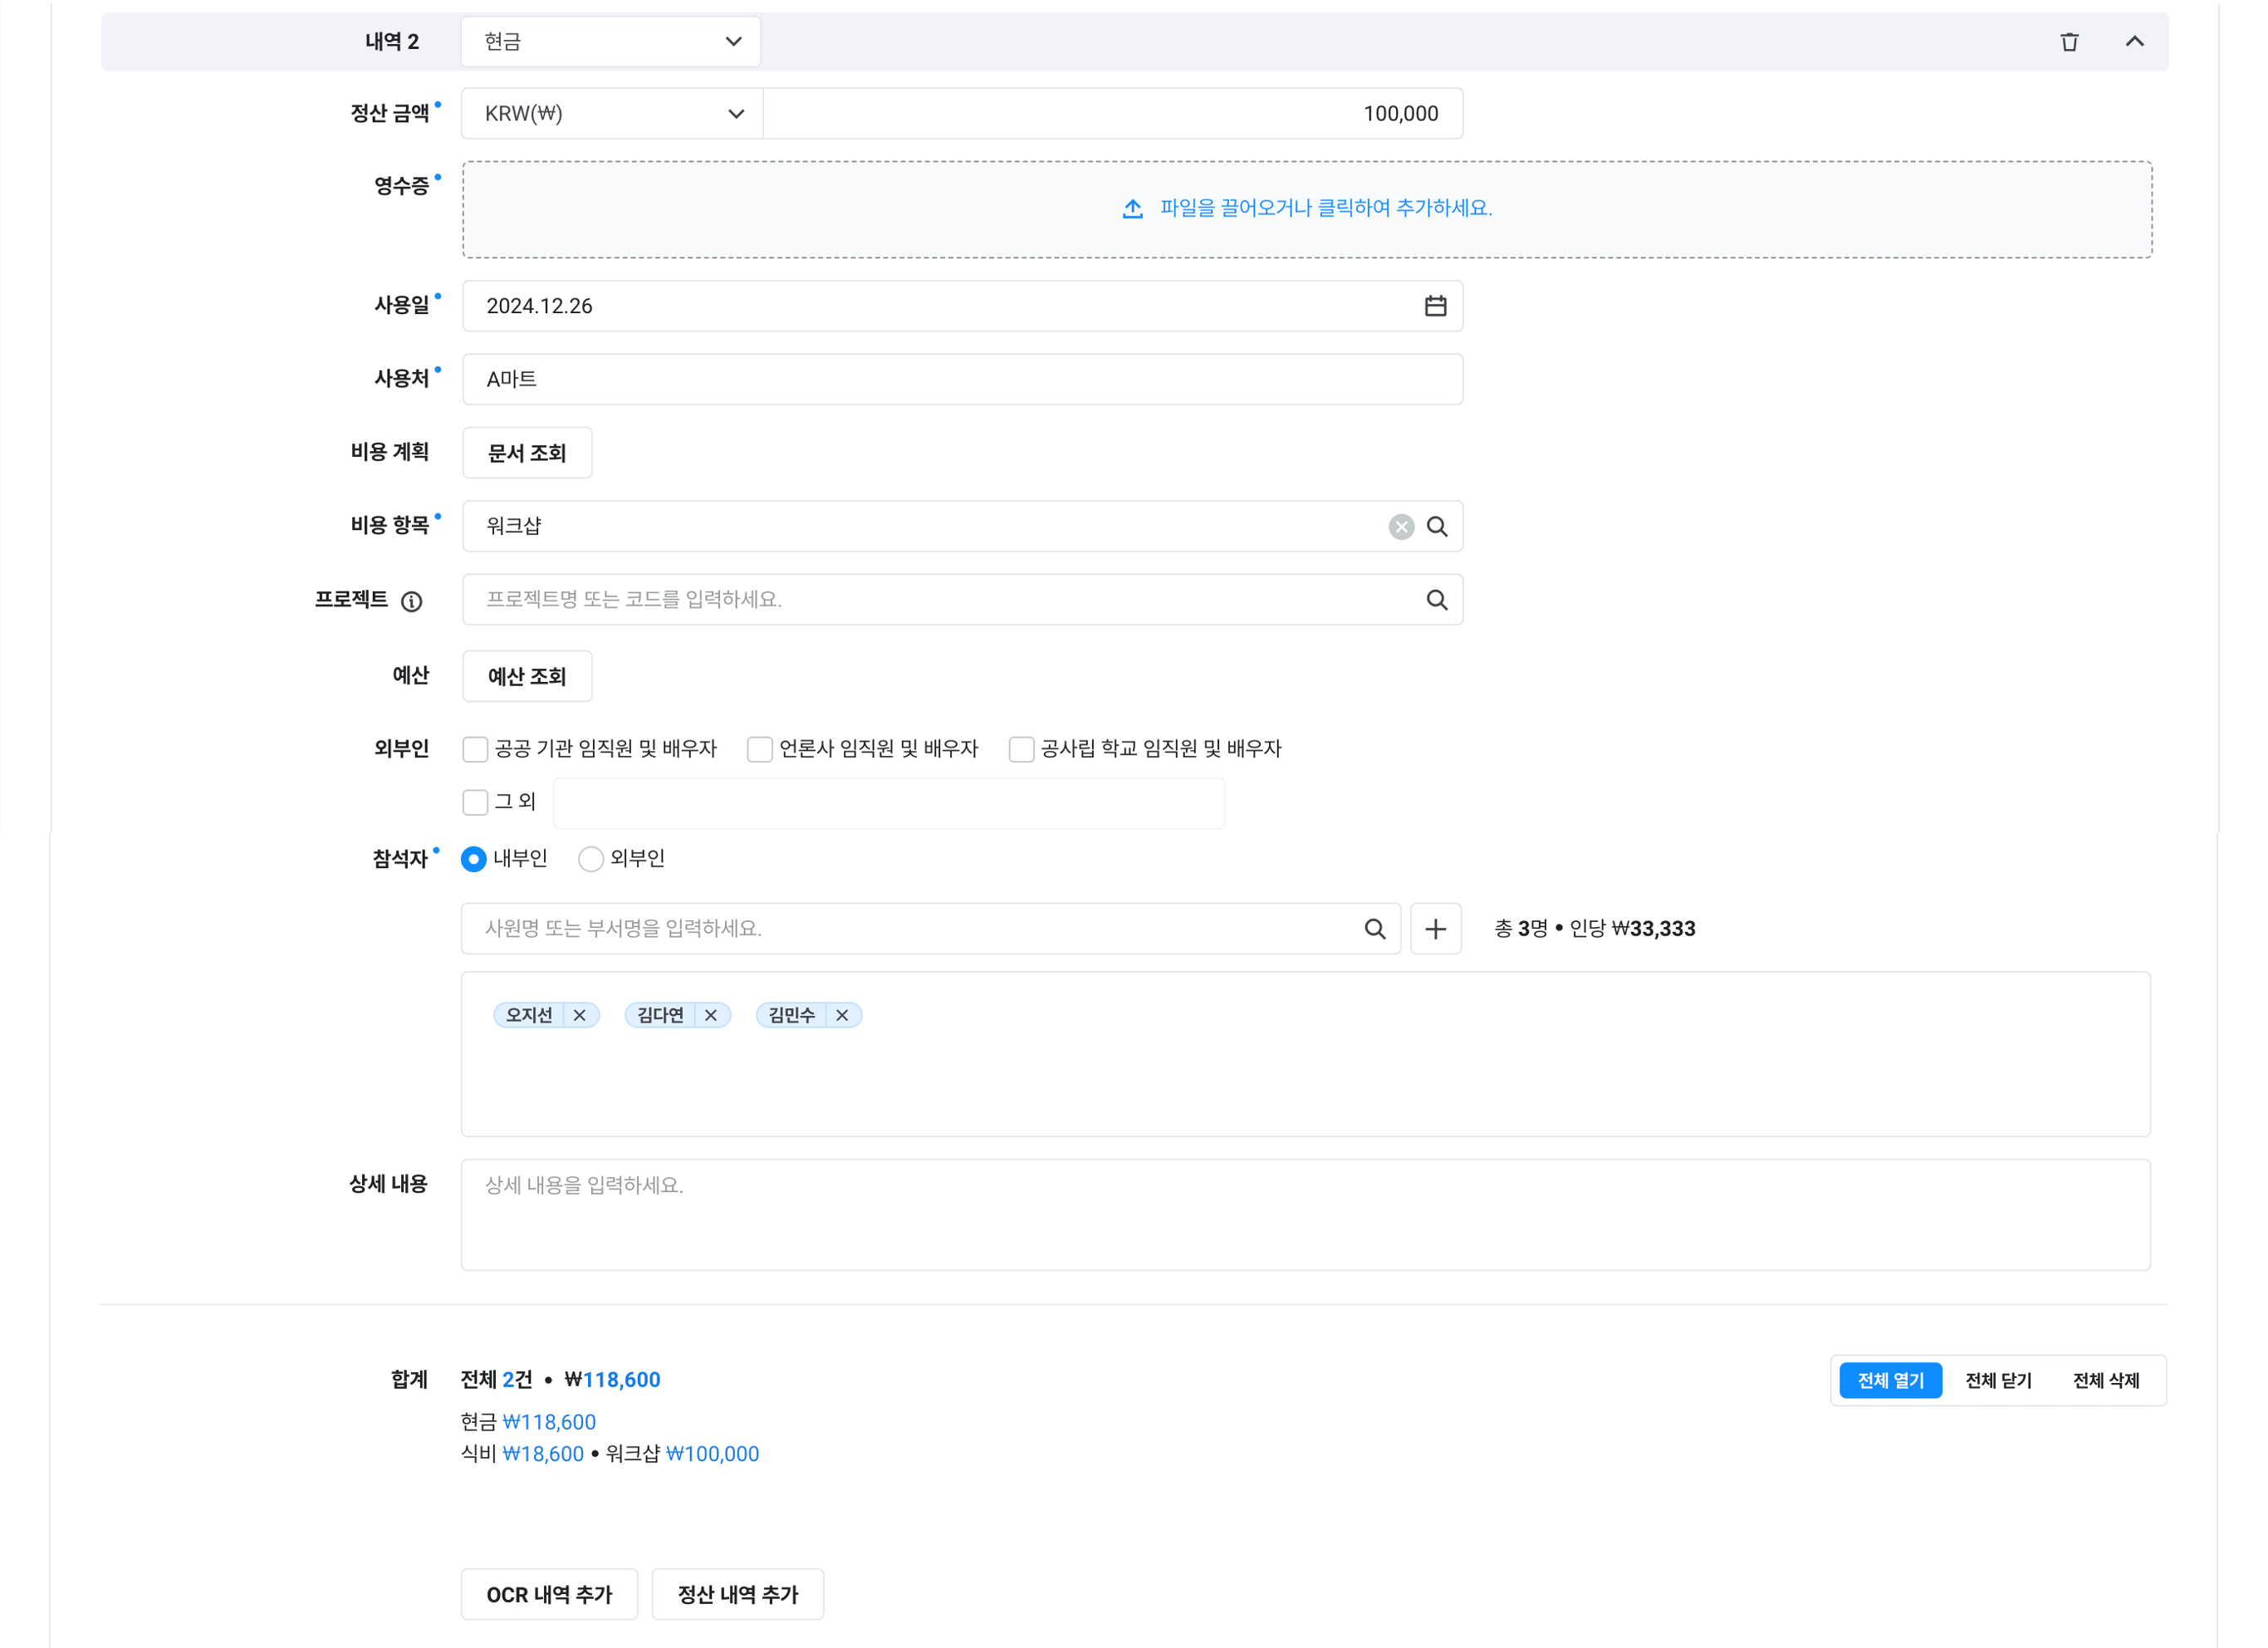Remove attendee 오지선 tag

coord(580,1015)
